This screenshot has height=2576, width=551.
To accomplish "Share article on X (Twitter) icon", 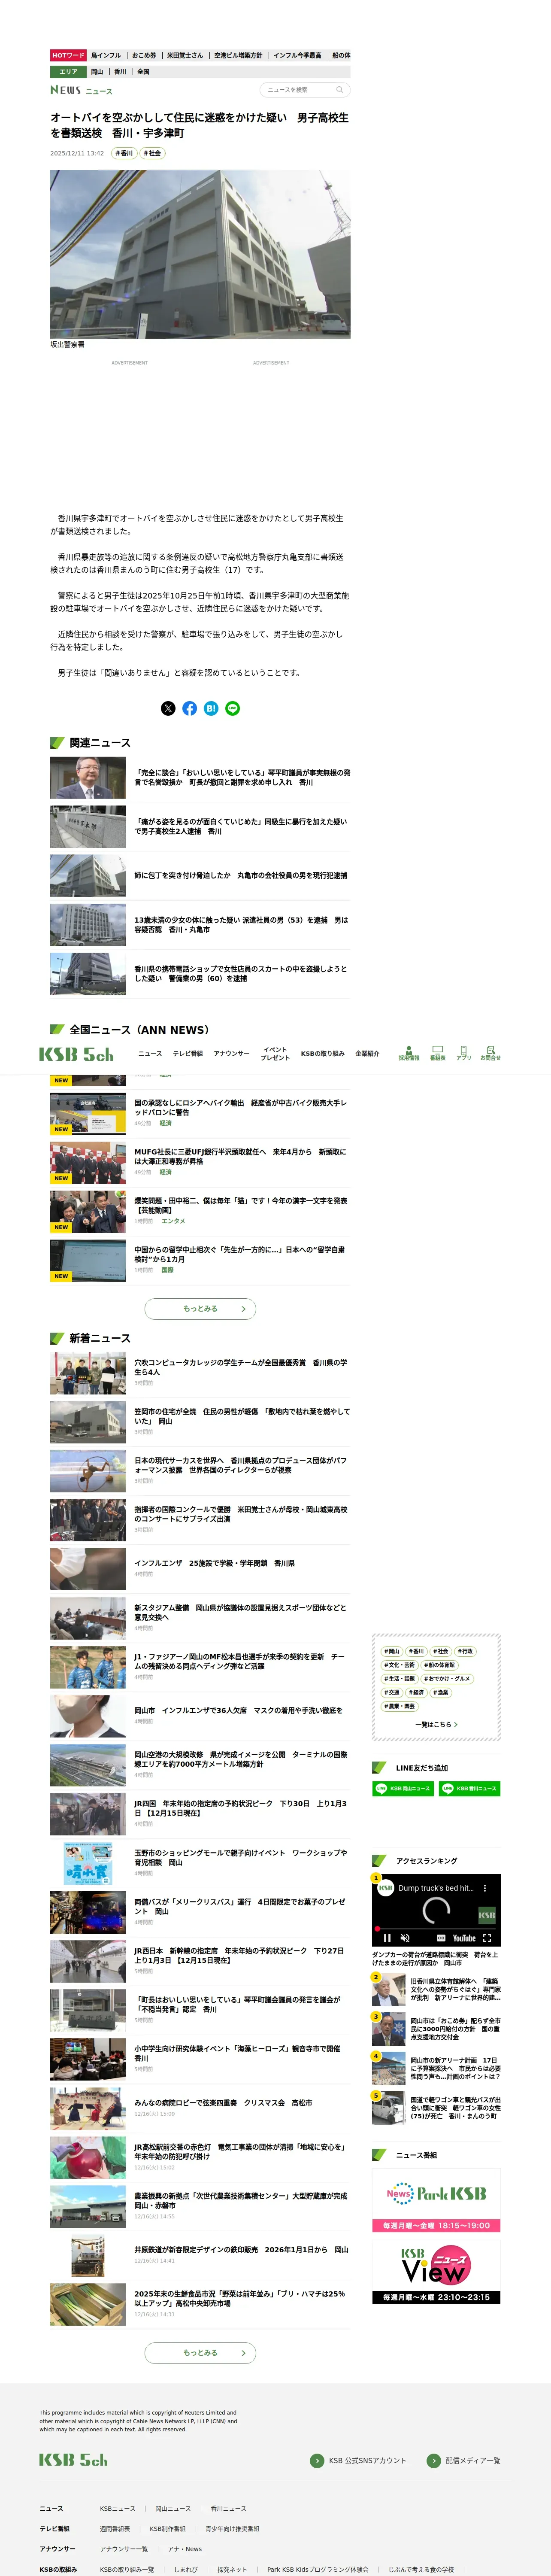I will tap(168, 708).
